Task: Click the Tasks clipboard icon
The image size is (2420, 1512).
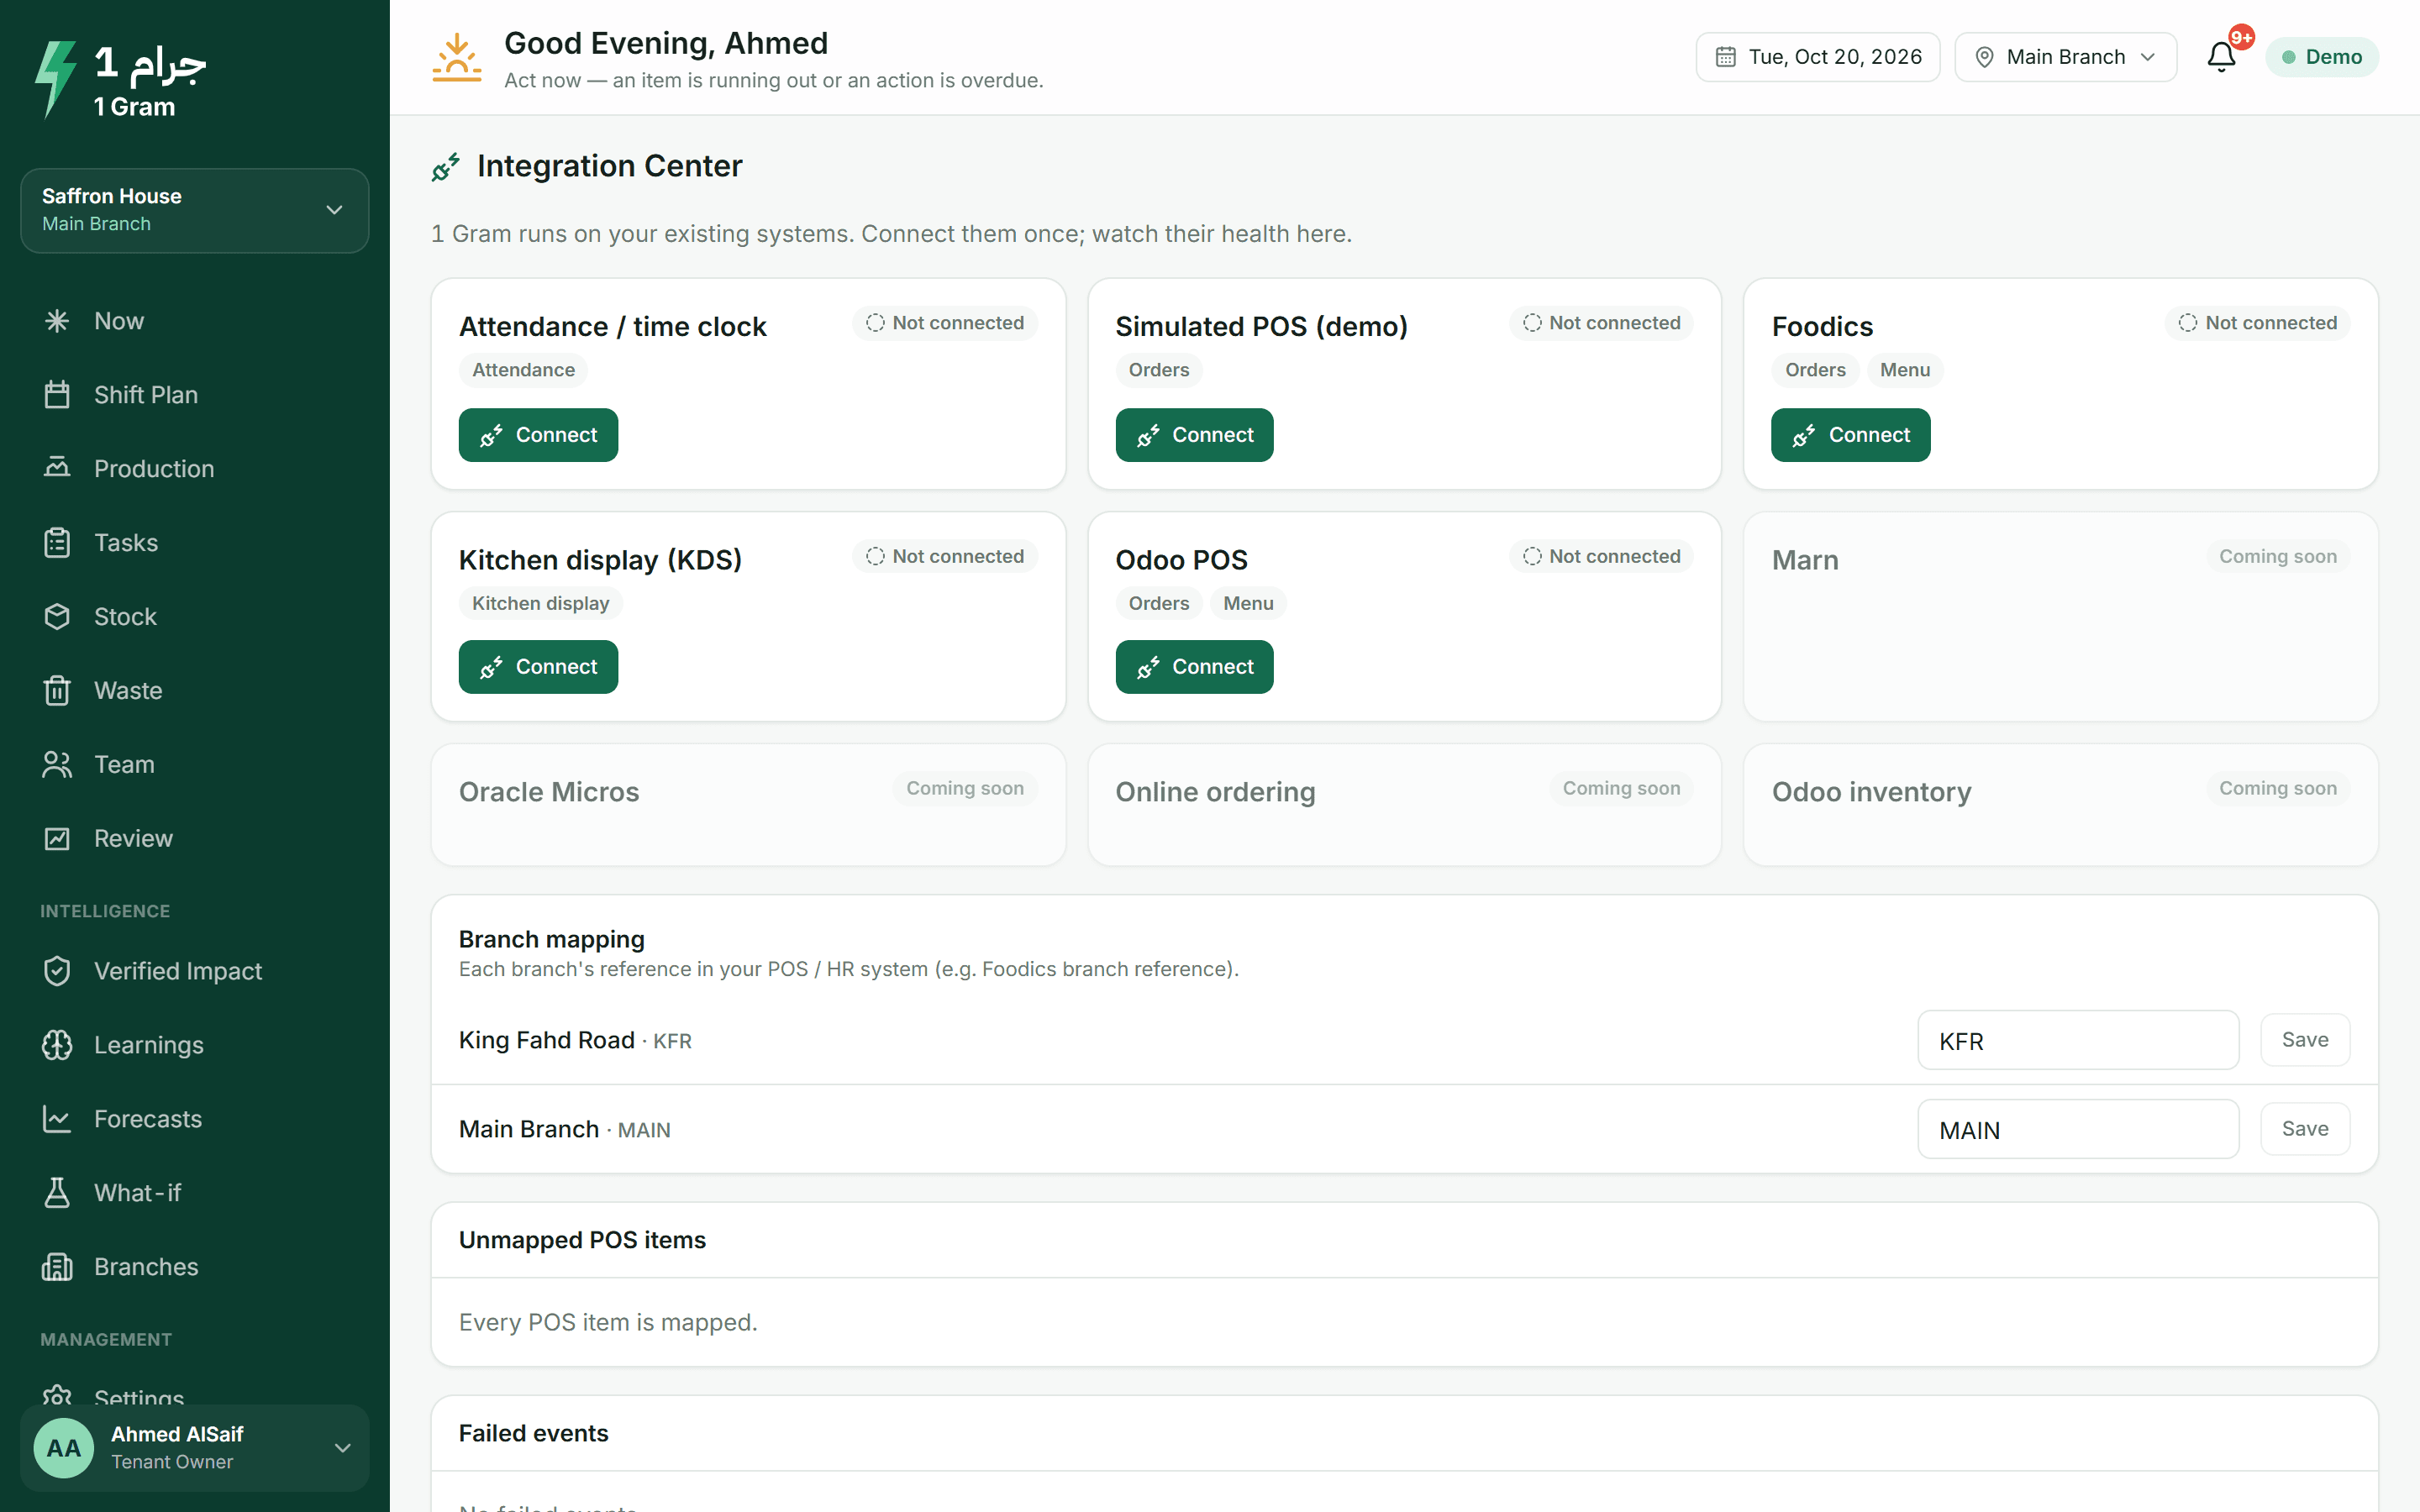Action: (57, 543)
